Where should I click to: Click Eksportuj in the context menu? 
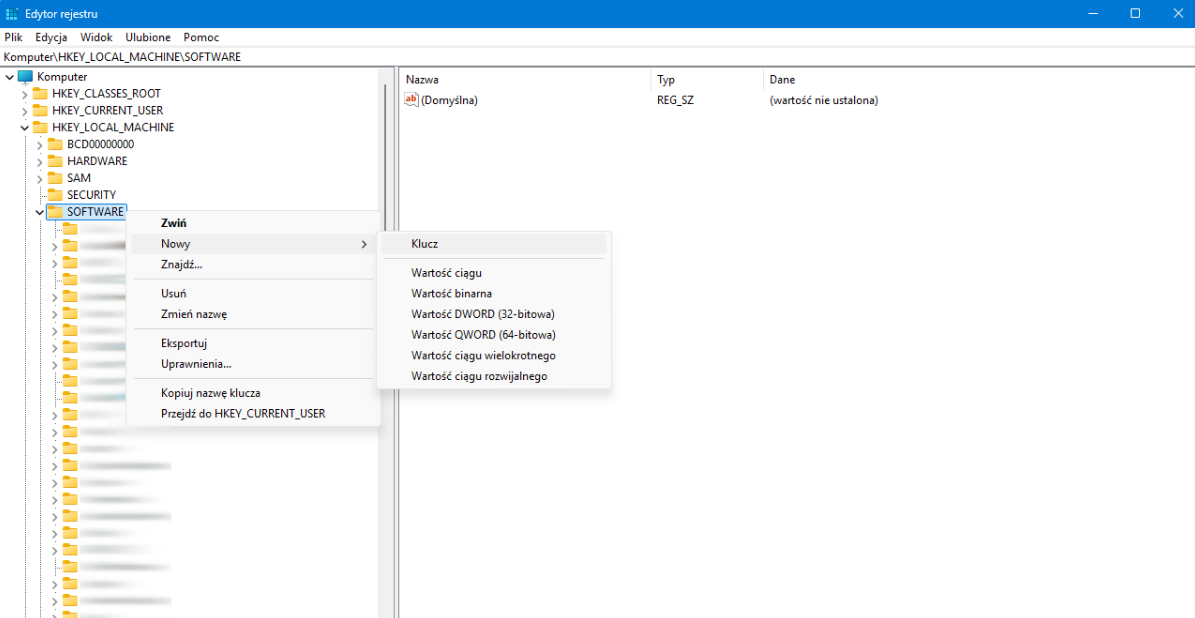pyautogui.click(x=184, y=343)
